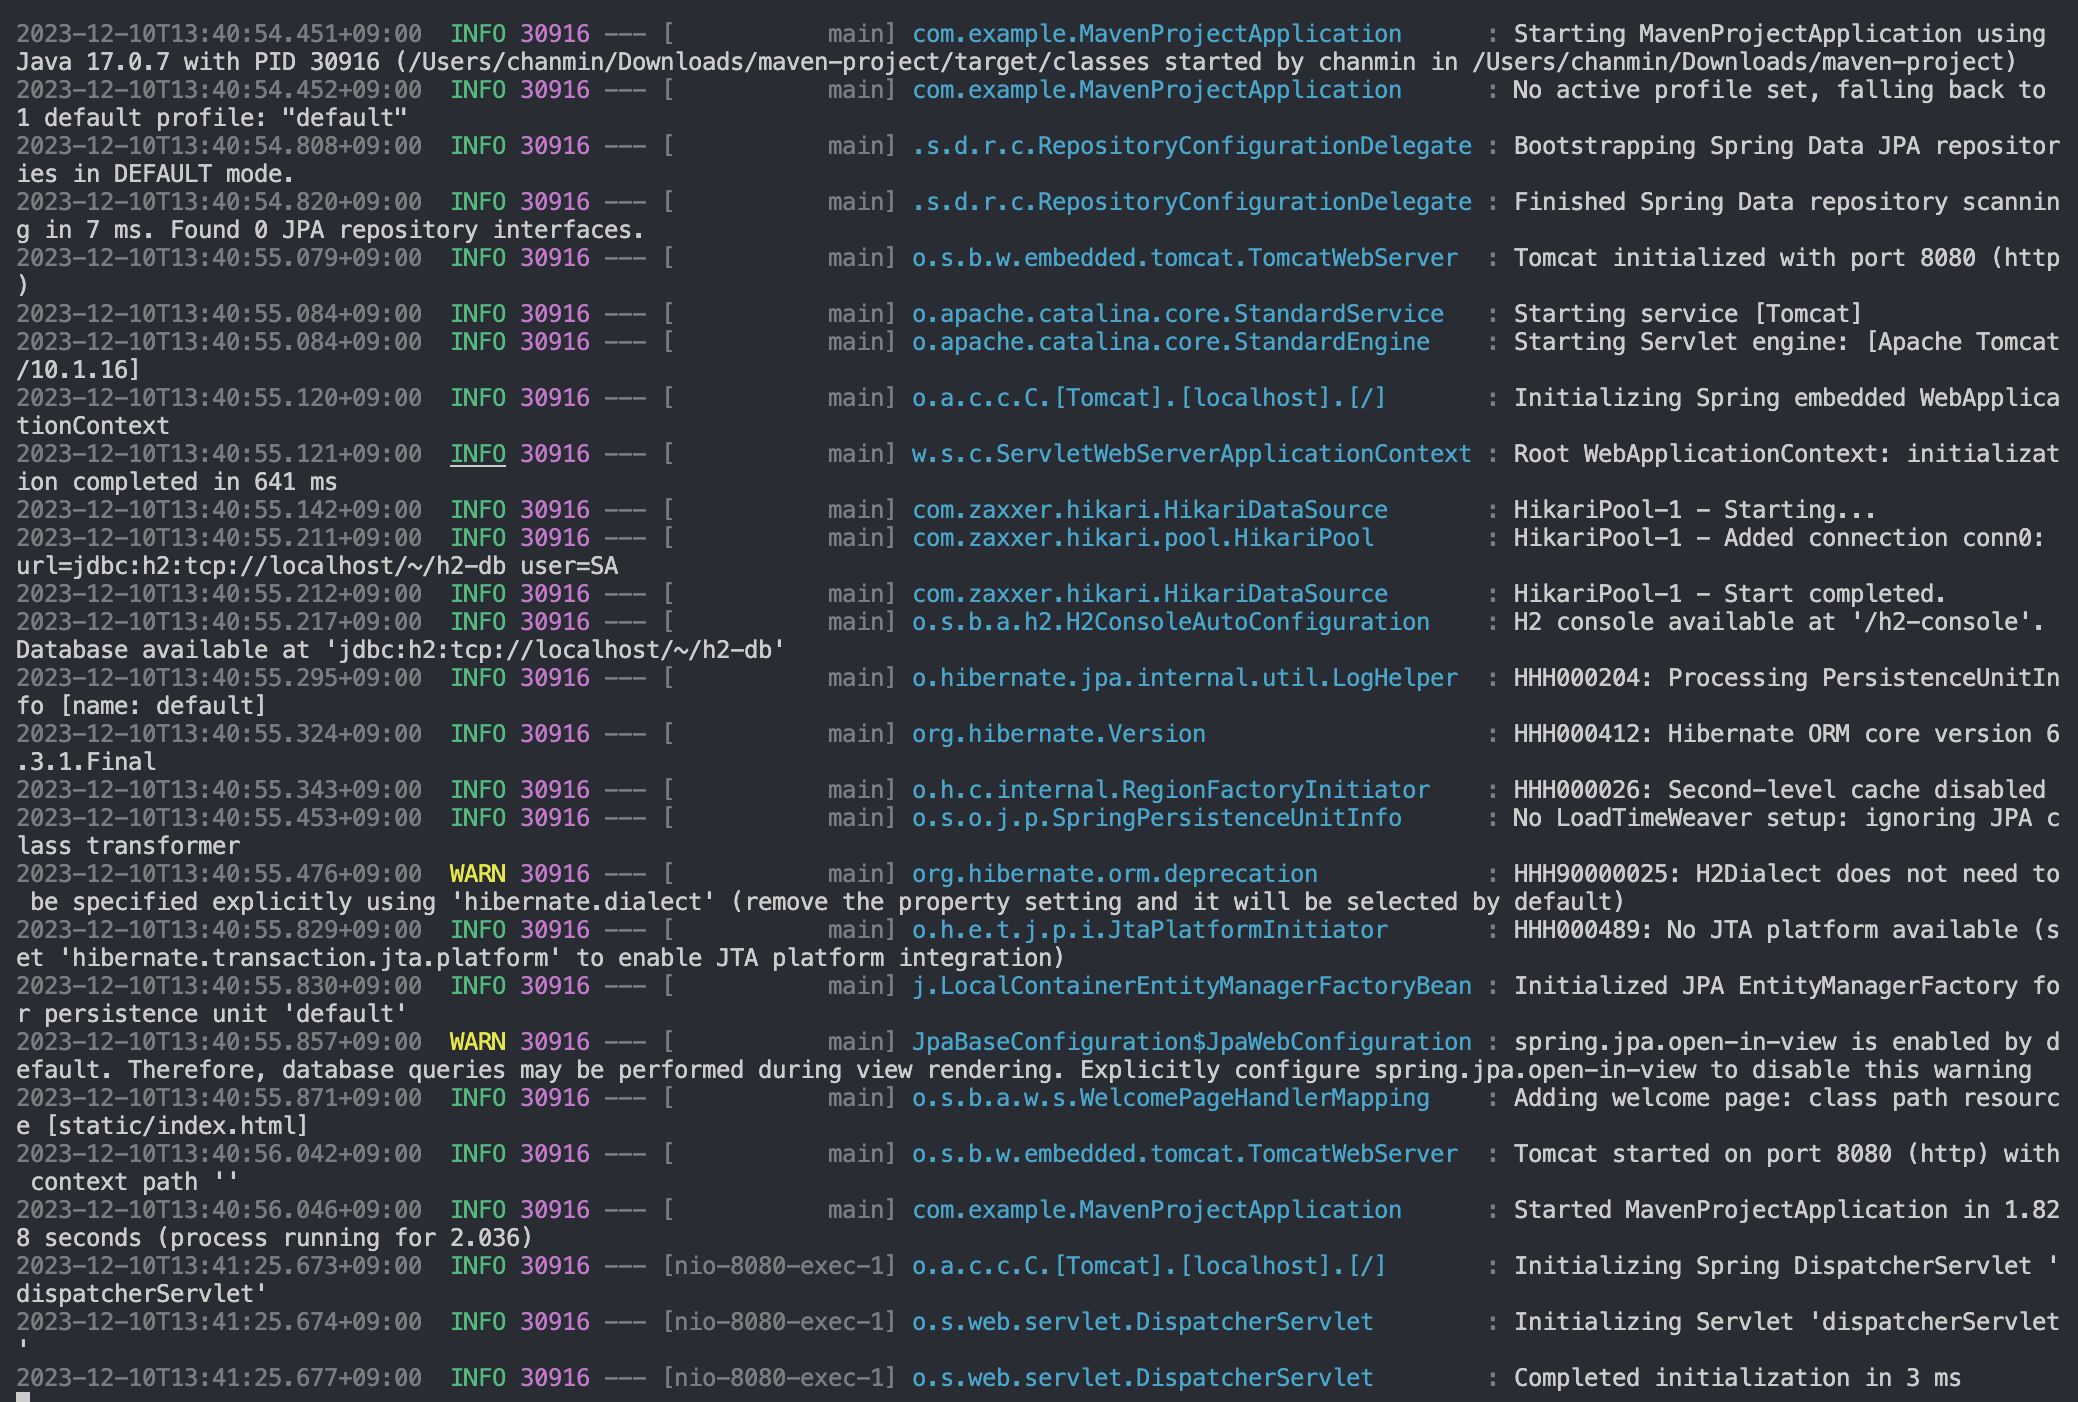Click o.s.o.j.p.SpringPersistenceUnitInfo logger name

click(1156, 818)
